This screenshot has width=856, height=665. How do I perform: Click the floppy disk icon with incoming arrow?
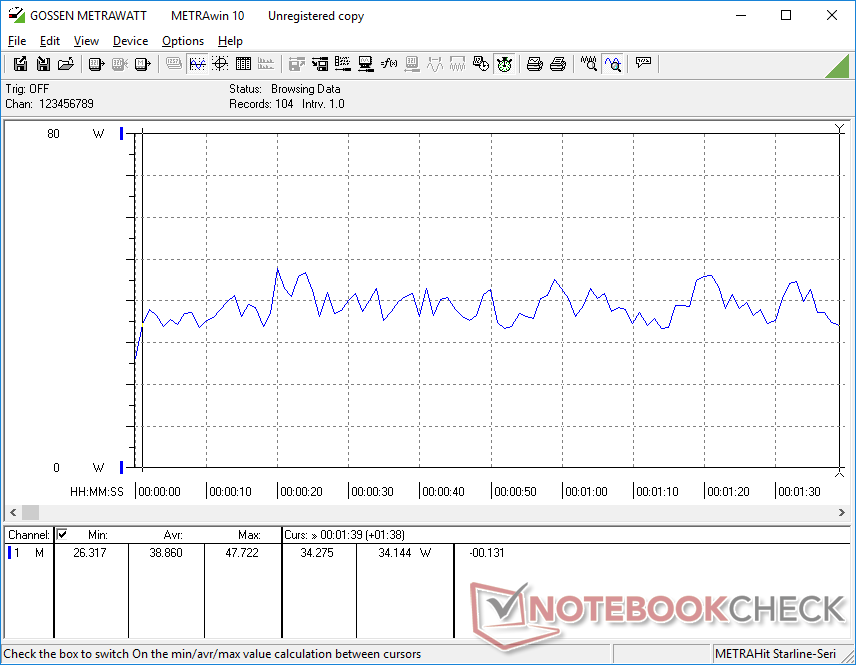tap(43, 64)
